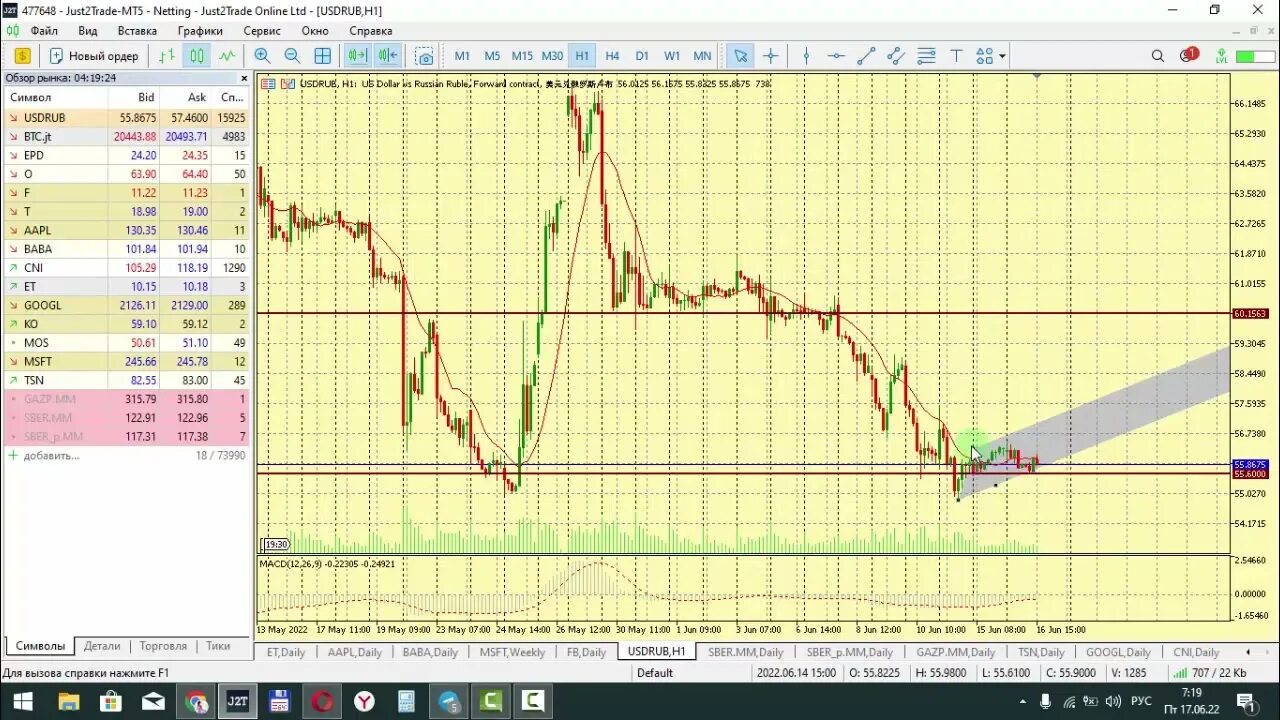The height and width of the screenshot is (720, 1280).
Task: Open the MSFT,Weekly chart tab
Action: pyautogui.click(x=512, y=652)
